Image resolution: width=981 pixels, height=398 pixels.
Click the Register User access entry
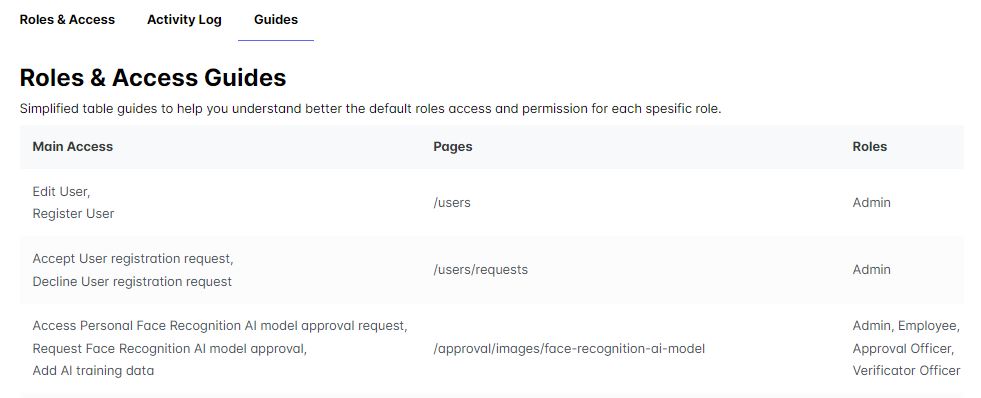(73, 214)
